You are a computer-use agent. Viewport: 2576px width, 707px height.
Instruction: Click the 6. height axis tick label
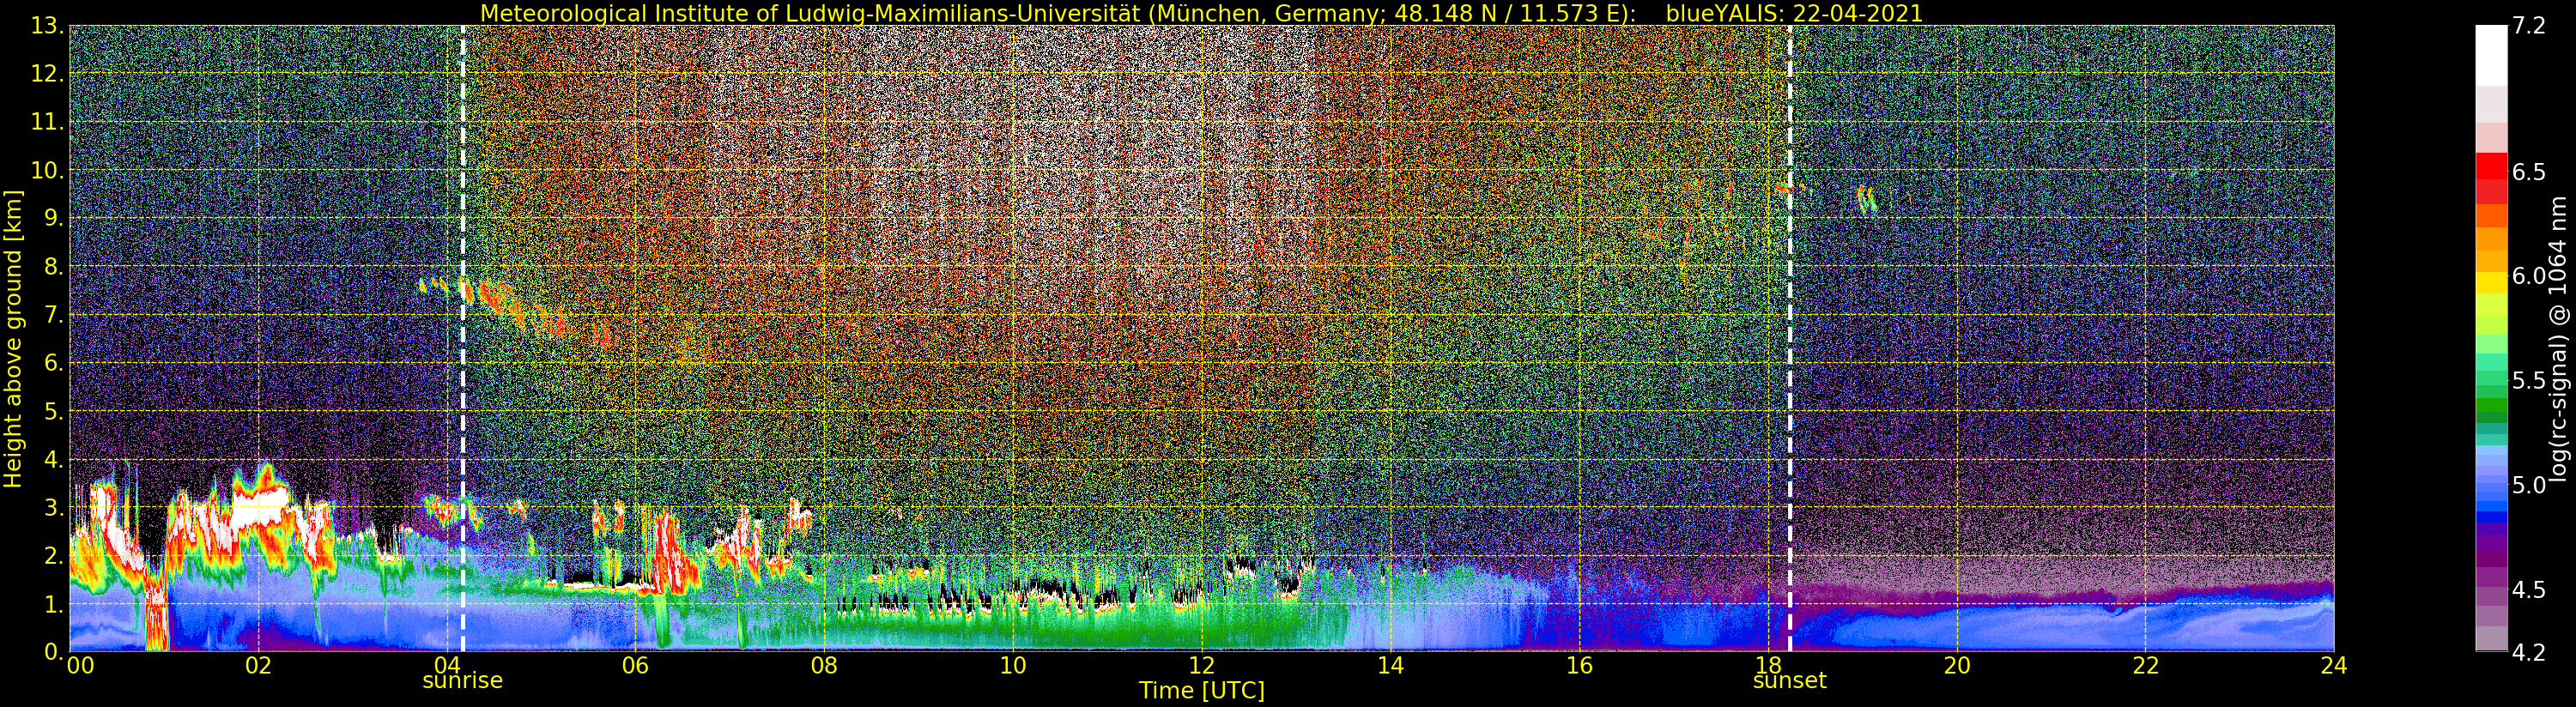[x=53, y=363]
